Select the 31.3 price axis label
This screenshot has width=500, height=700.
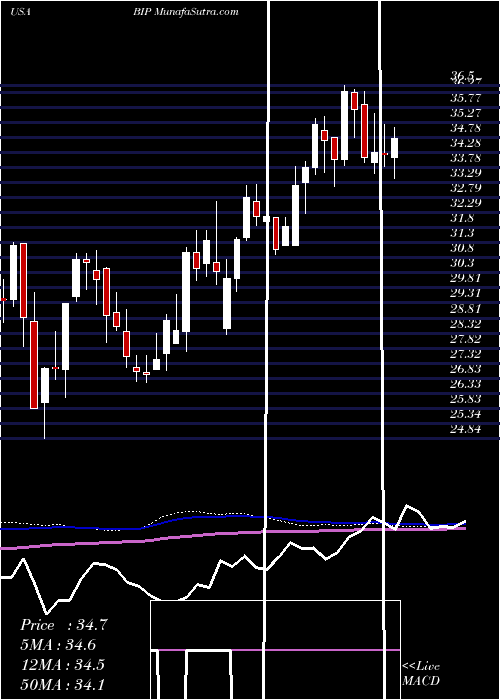[462, 233]
